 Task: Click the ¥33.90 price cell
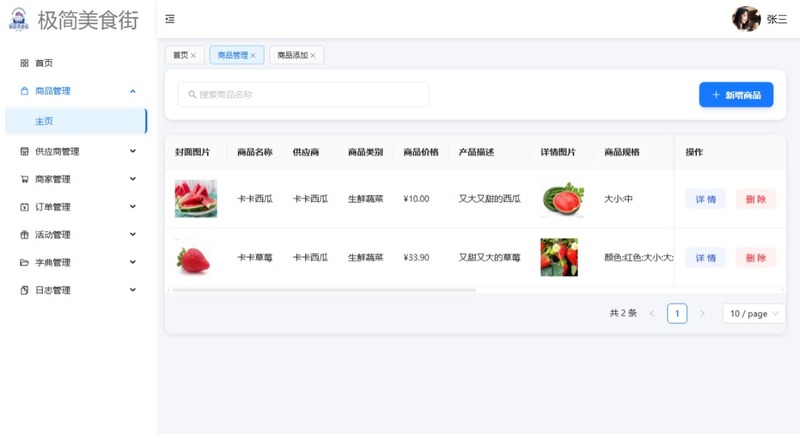[x=416, y=258]
